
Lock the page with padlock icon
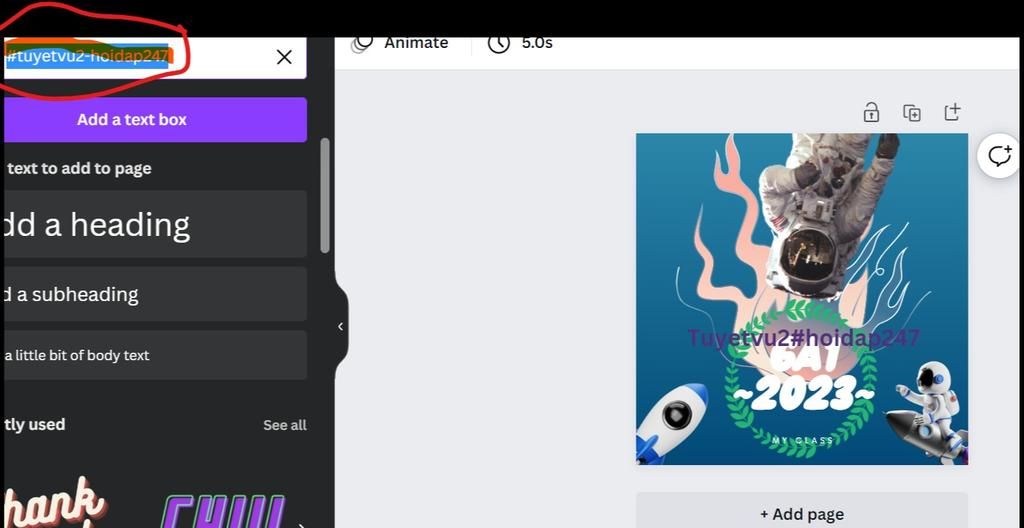[x=871, y=112]
